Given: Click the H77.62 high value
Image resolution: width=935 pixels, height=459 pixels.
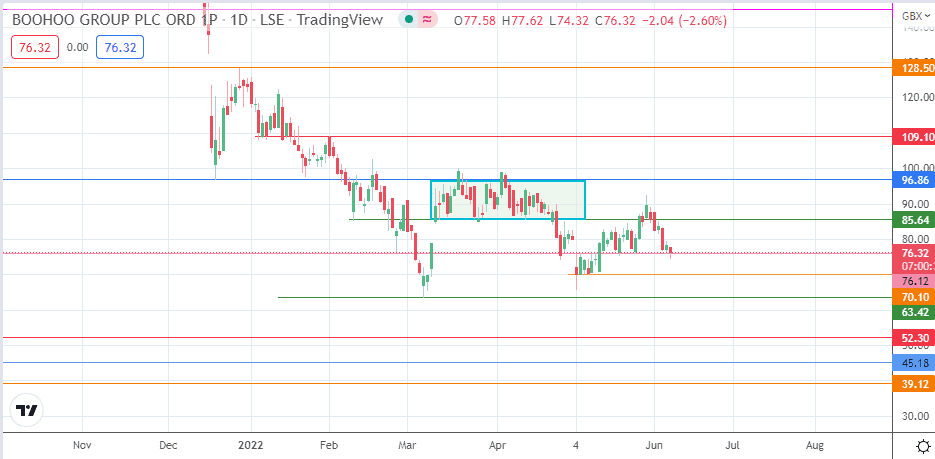Looking at the screenshot, I should (x=523, y=21).
